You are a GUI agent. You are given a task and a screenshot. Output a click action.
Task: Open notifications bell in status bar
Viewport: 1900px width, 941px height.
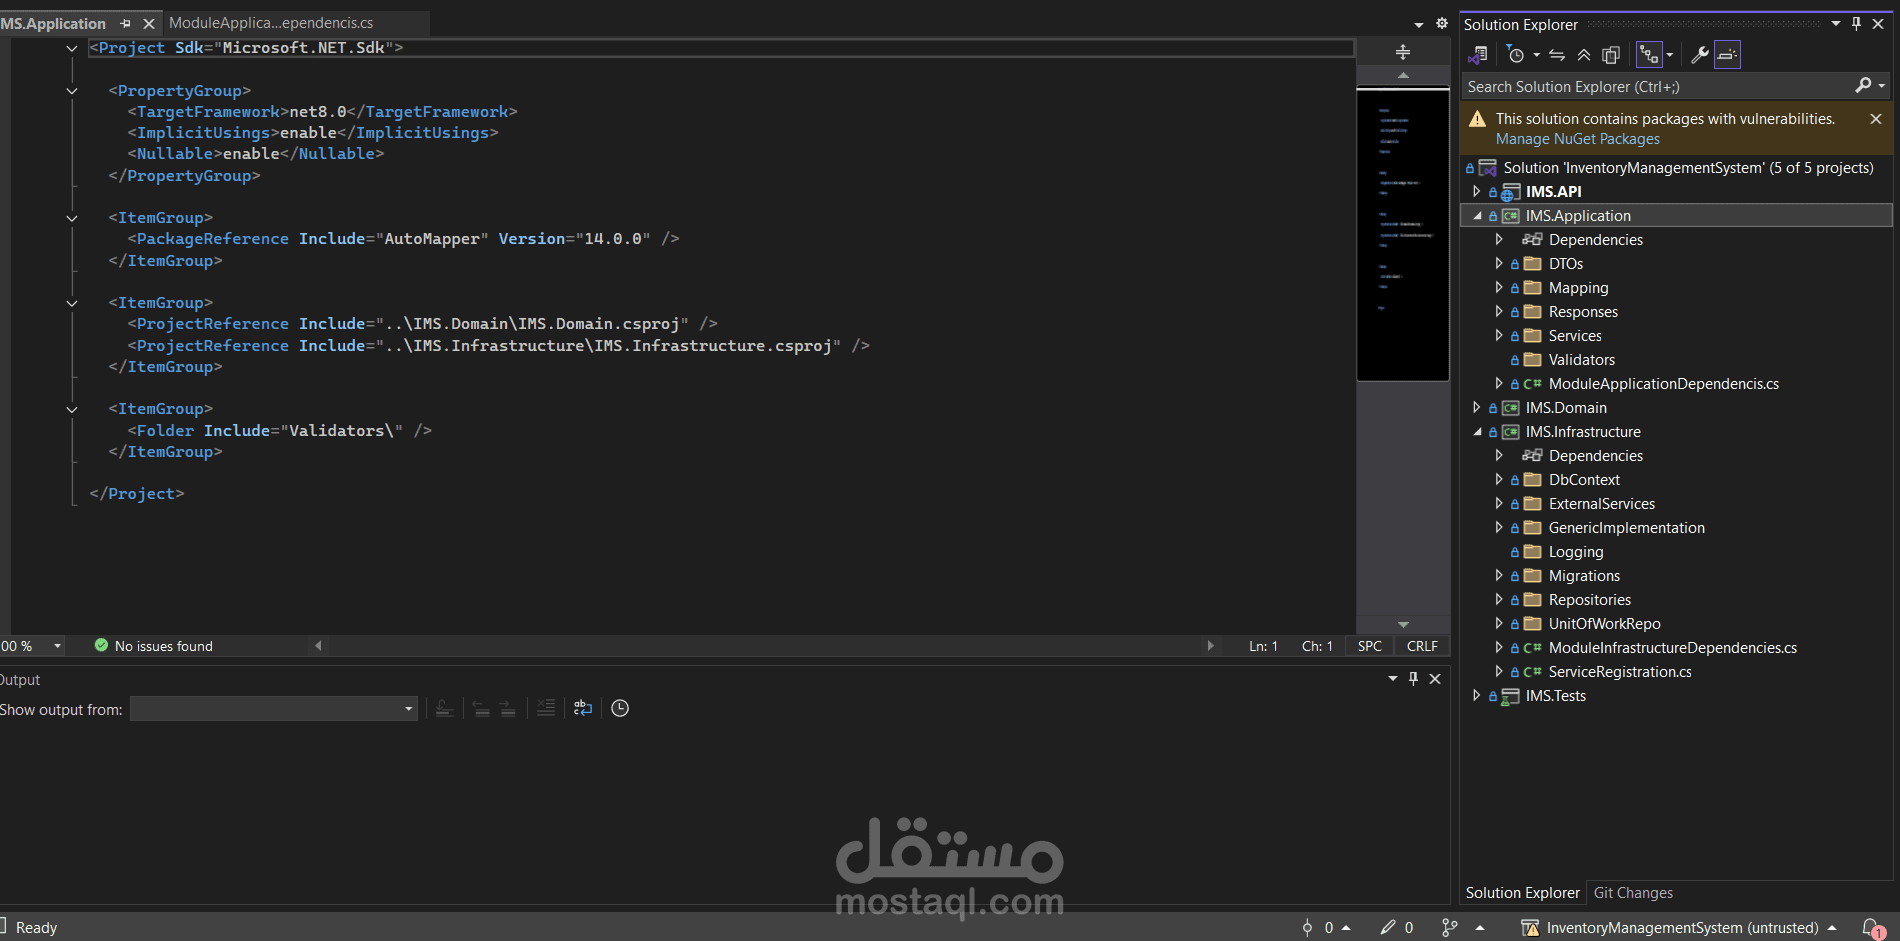tap(1873, 928)
